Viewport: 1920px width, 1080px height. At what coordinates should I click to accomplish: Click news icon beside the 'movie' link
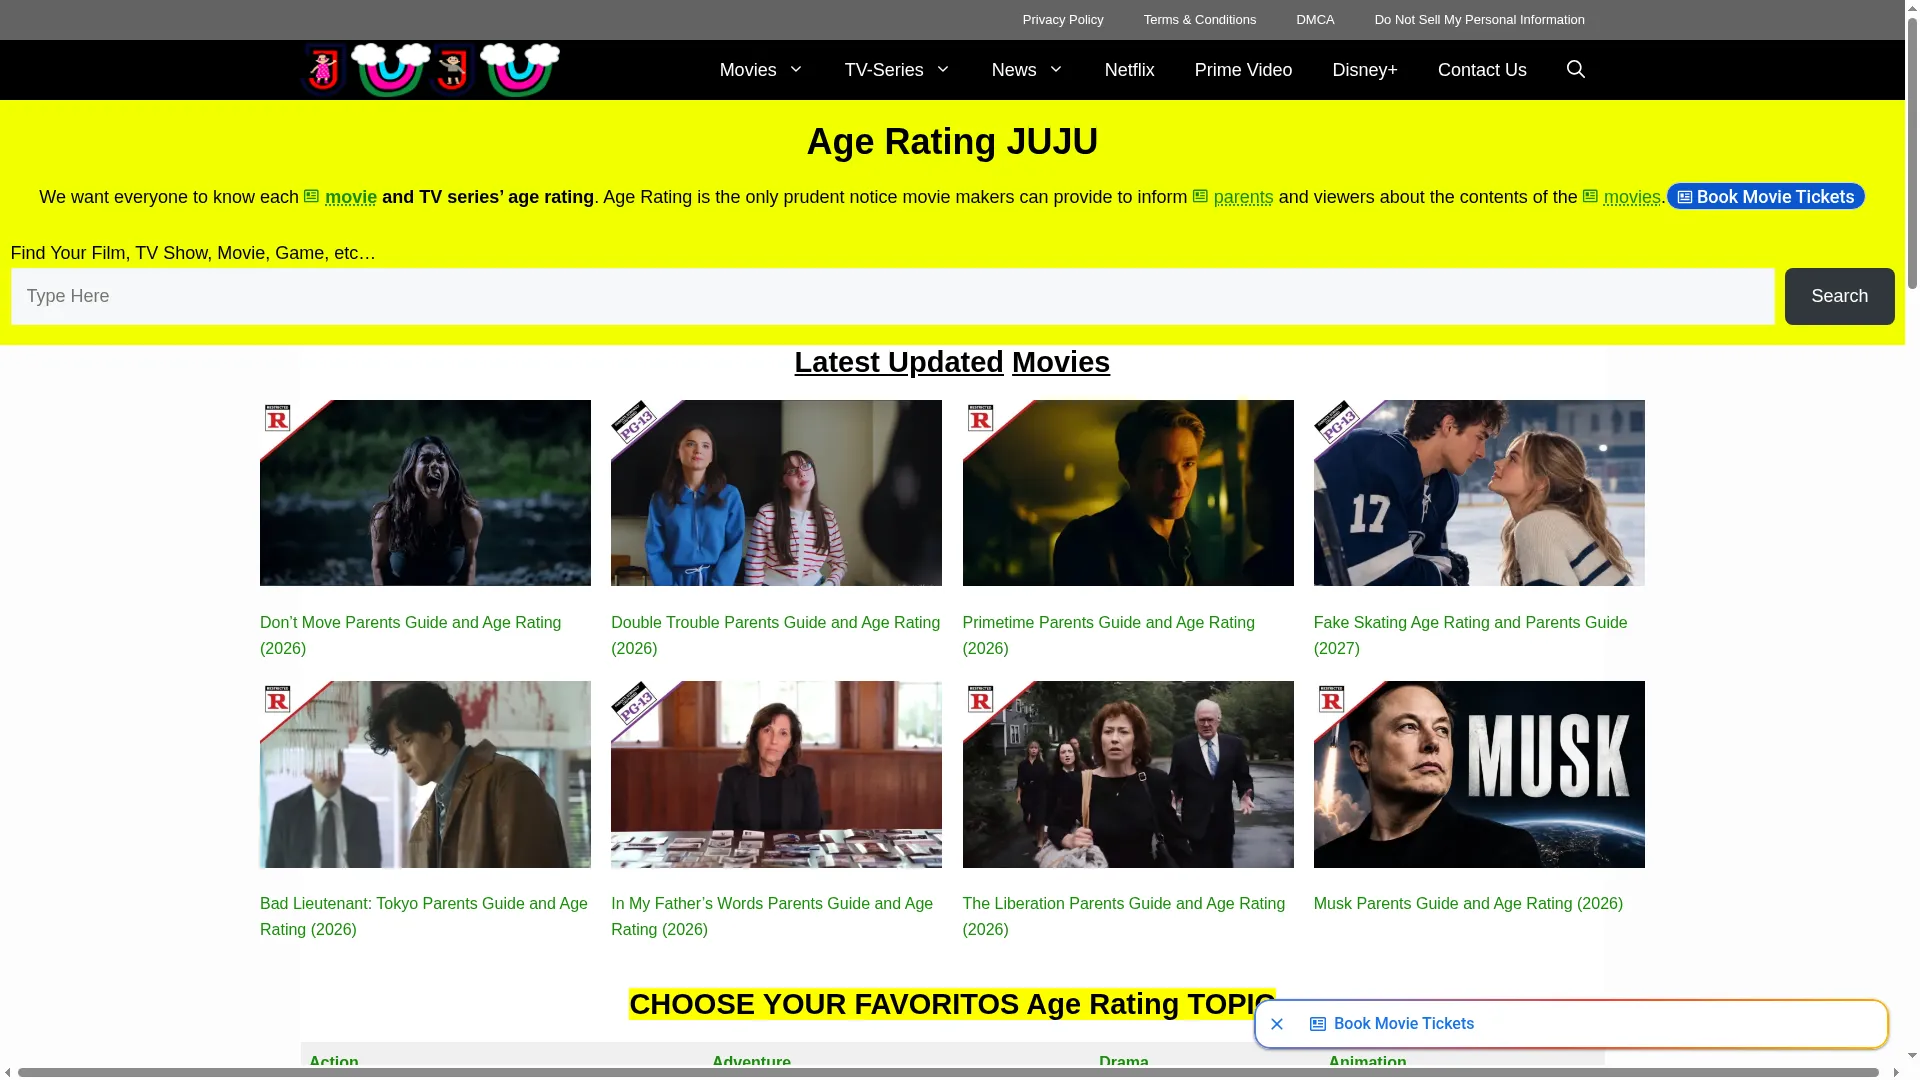(311, 196)
